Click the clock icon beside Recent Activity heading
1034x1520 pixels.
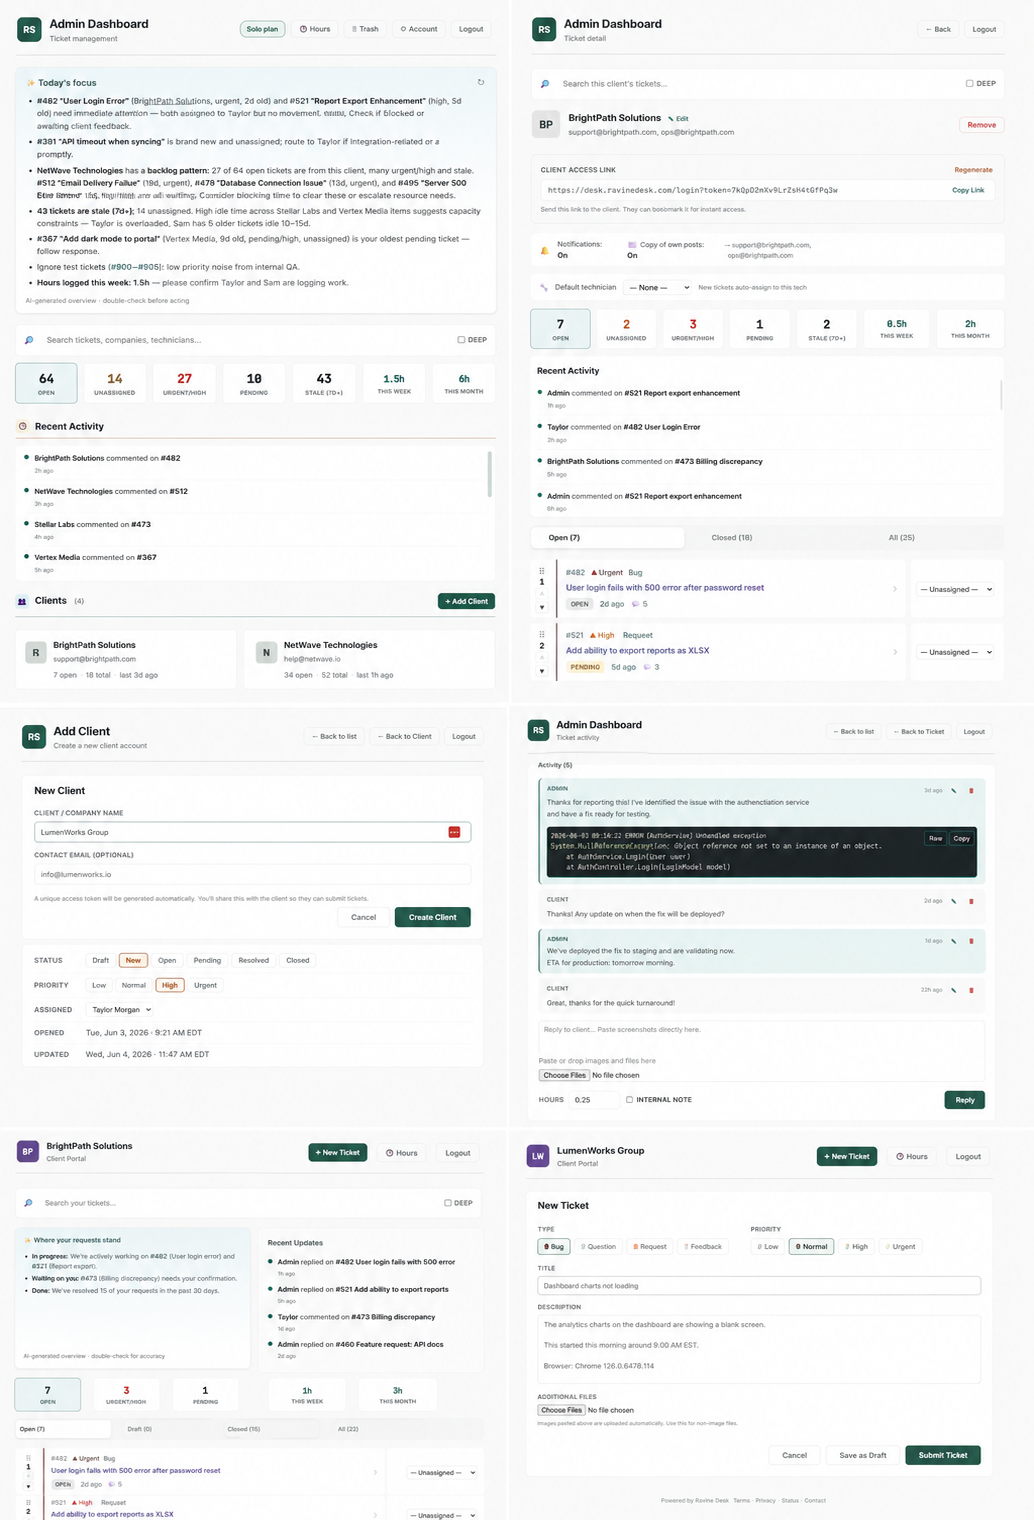pyautogui.click(x=22, y=426)
